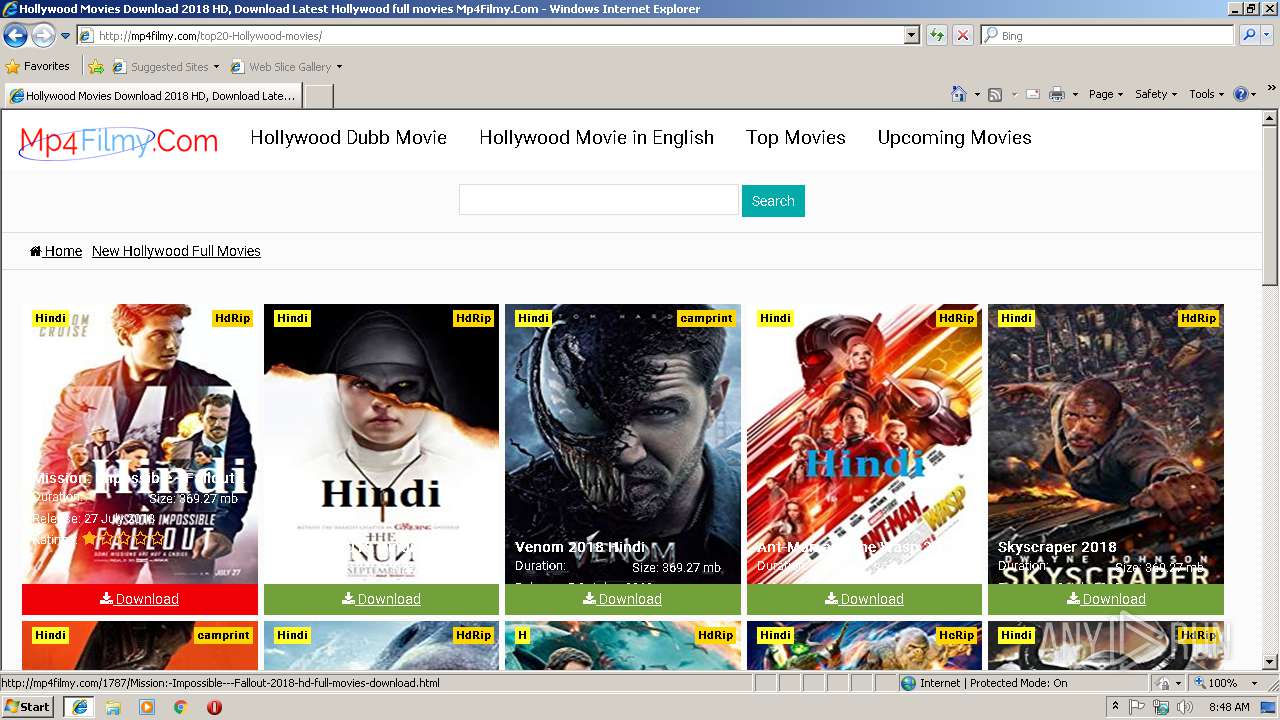Click the Bing search box

coord(1108,35)
